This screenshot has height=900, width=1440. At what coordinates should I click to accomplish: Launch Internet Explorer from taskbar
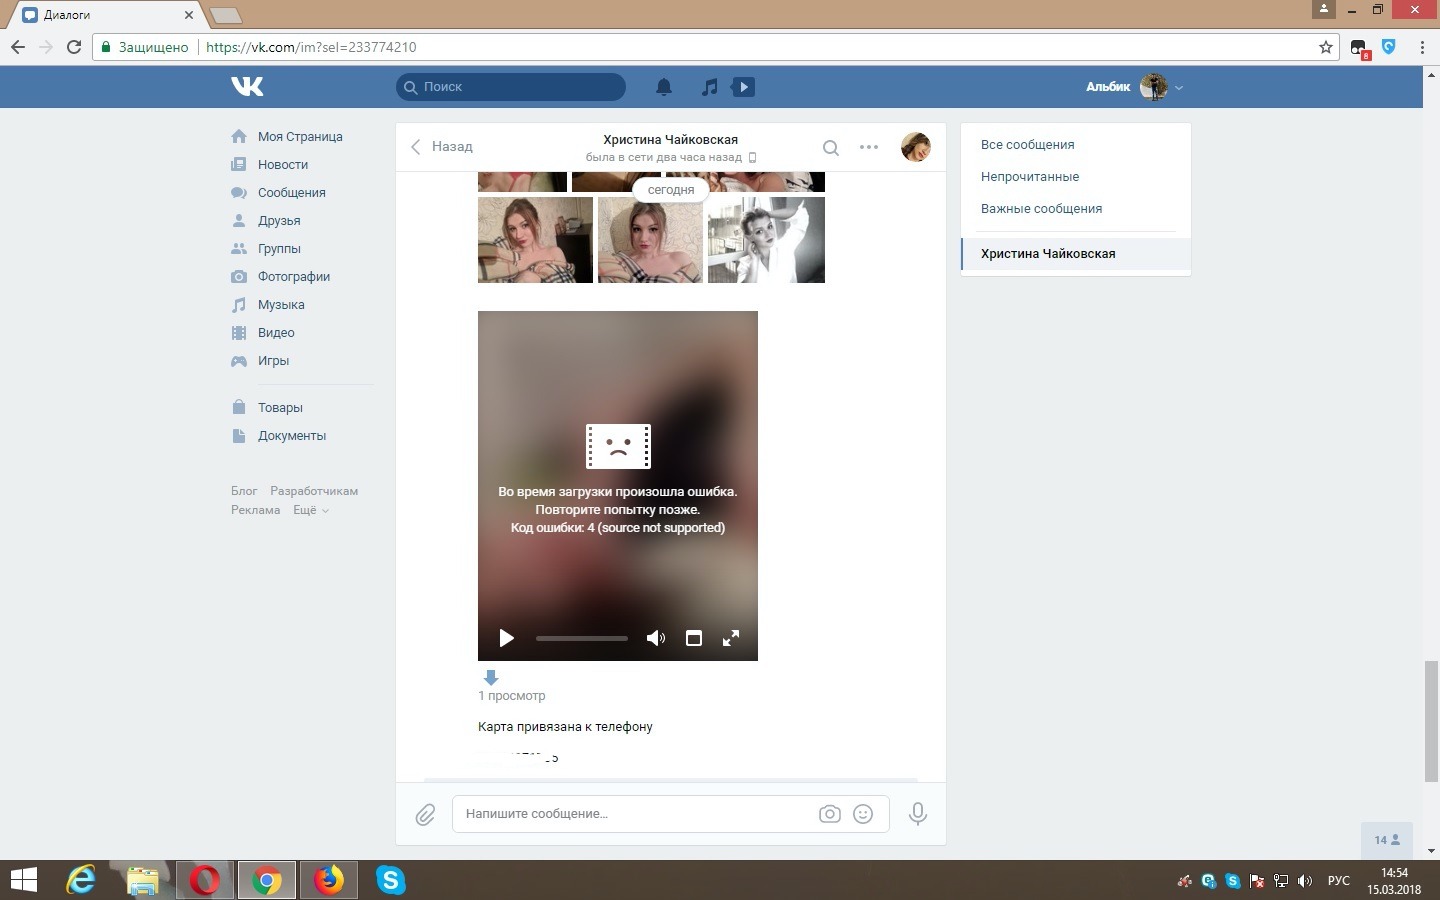click(x=81, y=880)
